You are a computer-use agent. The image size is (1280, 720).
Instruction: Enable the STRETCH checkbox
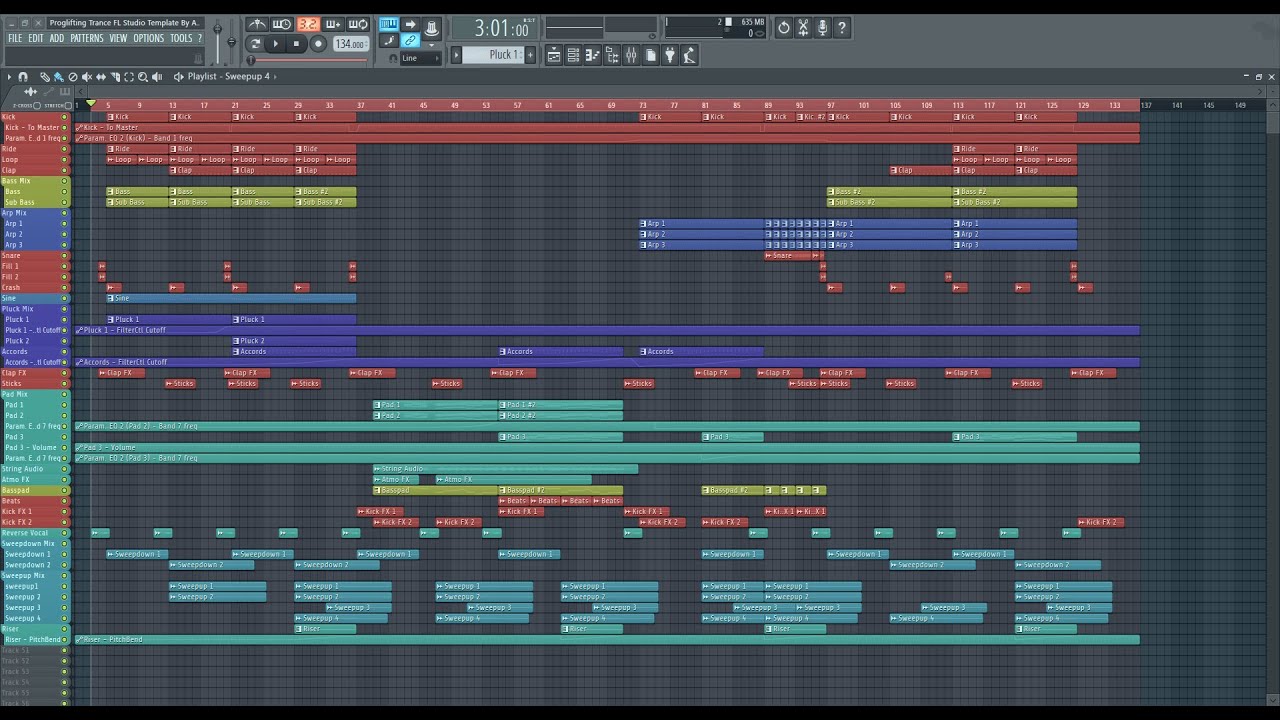[67, 105]
